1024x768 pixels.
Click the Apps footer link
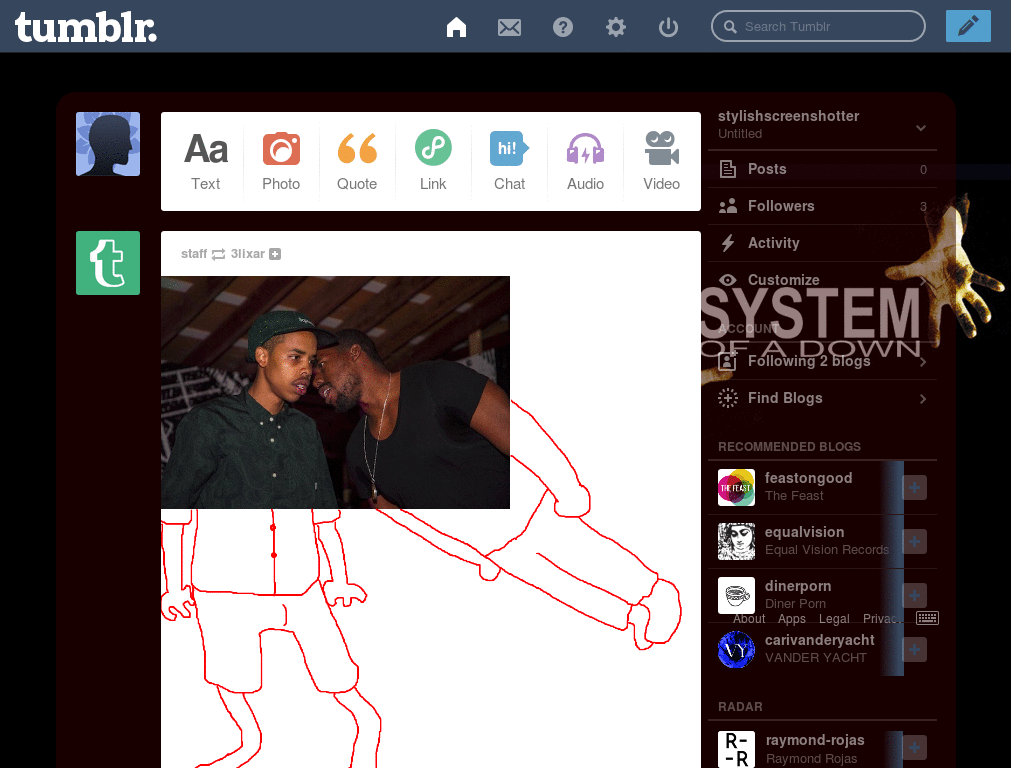pos(792,618)
